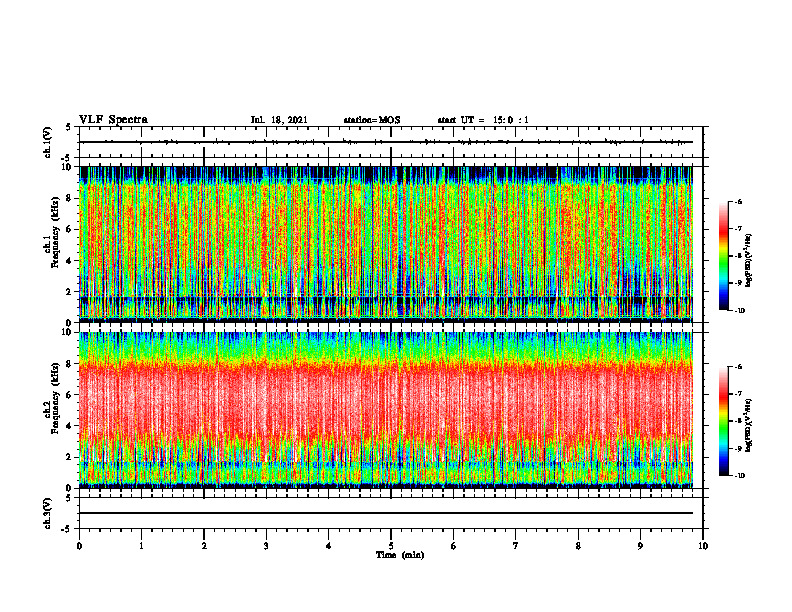The width and height of the screenshot is (792, 612).
Task: Click the ch.2 frequency spectrogram panel
Action: (386, 410)
